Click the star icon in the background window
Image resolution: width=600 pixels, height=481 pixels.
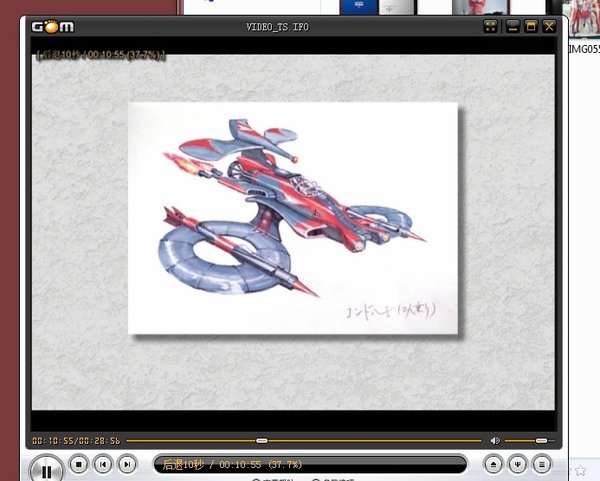tap(580, 470)
